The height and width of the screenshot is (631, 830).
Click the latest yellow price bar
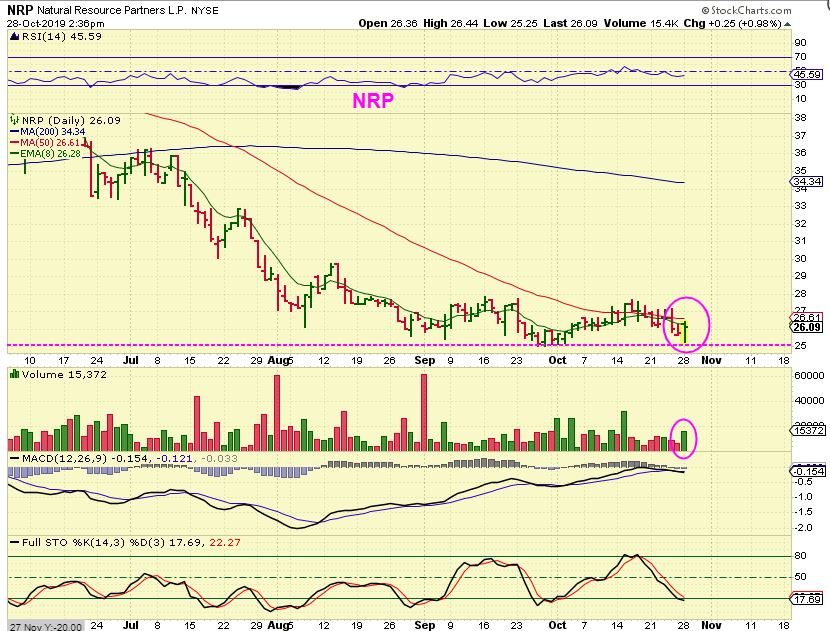pyautogui.click(x=685, y=332)
